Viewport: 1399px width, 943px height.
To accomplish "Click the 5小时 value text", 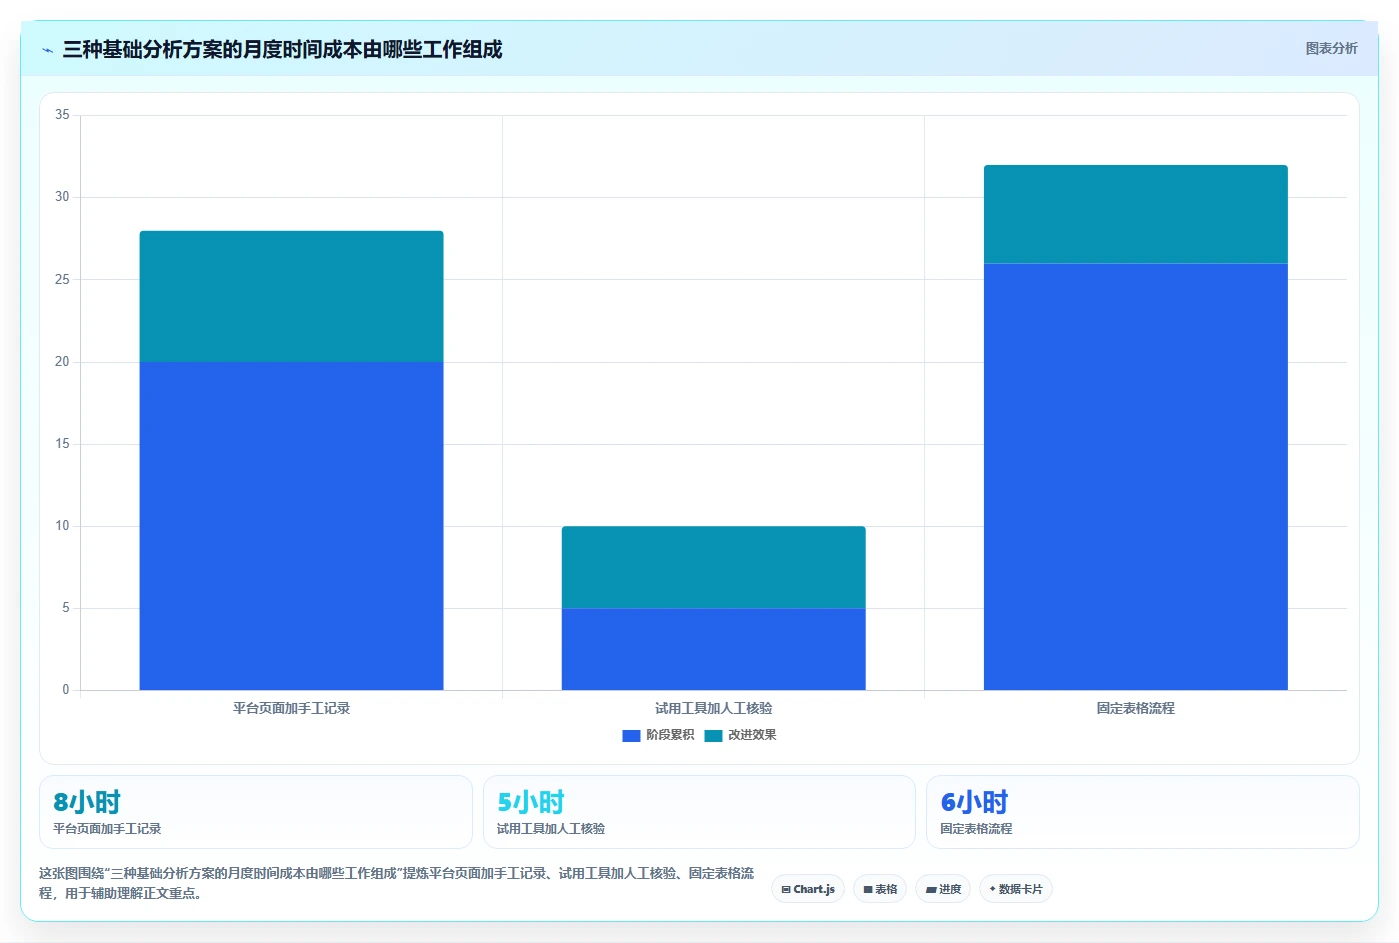I will pos(531,802).
